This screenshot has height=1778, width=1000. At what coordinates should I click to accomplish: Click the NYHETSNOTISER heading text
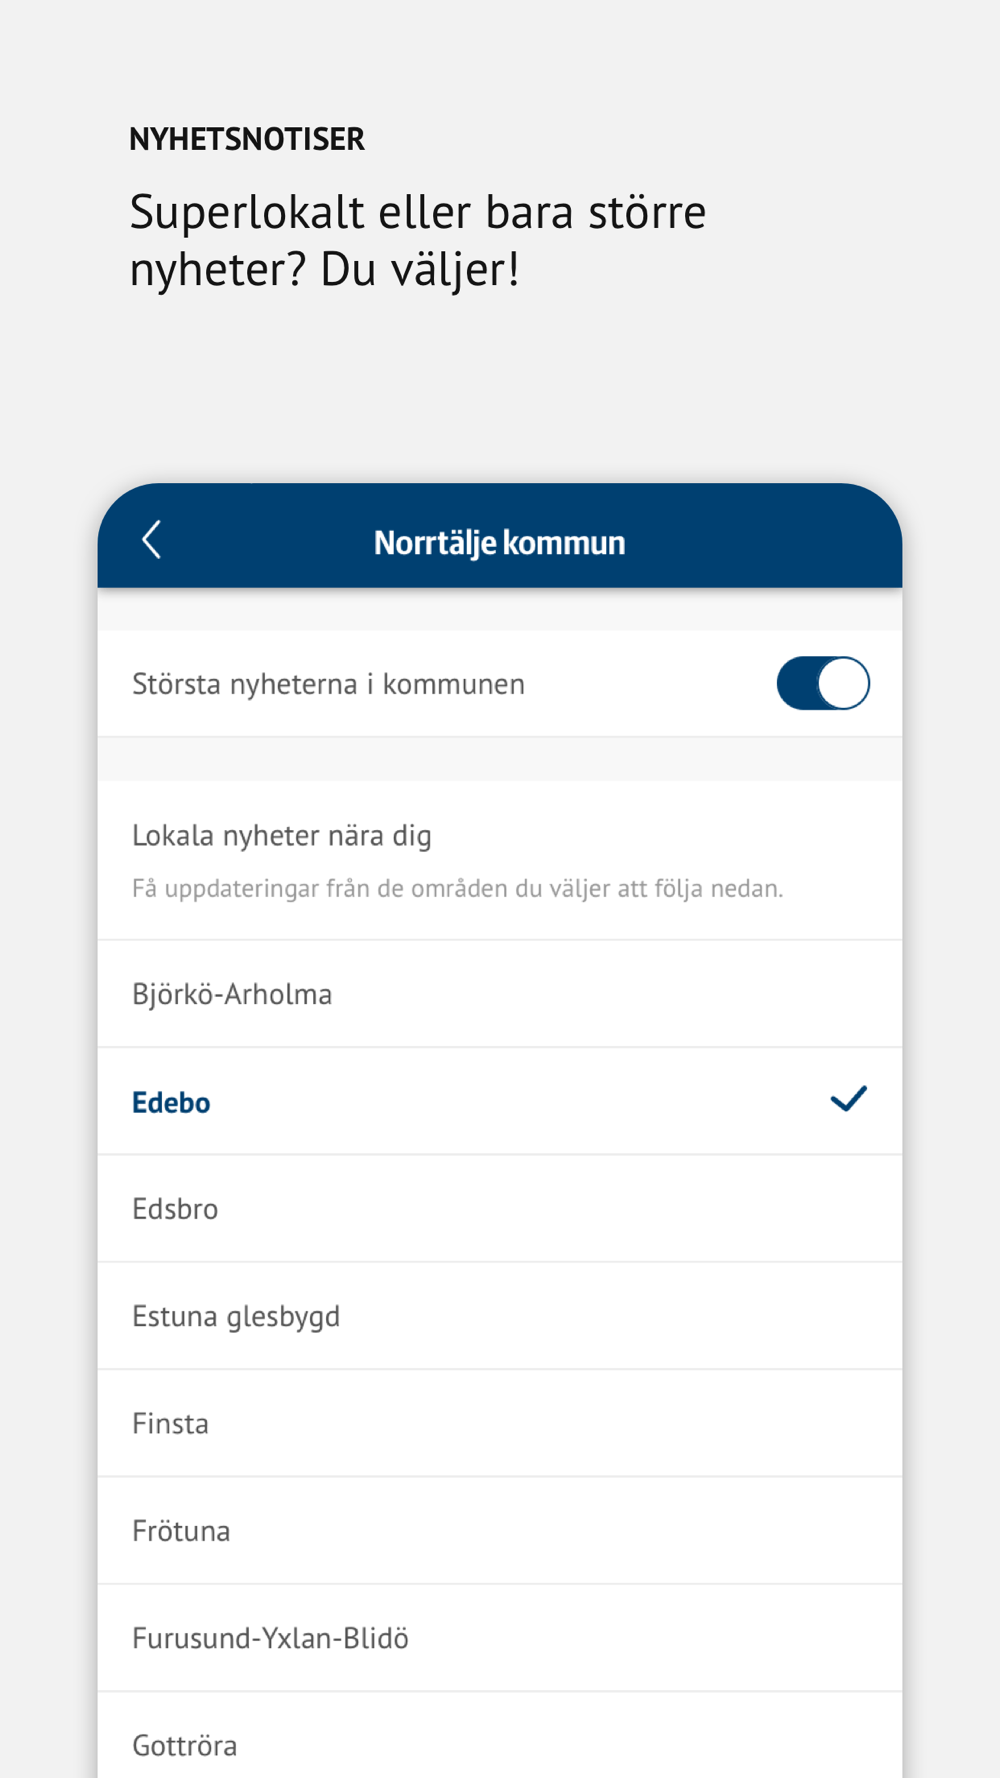(247, 139)
